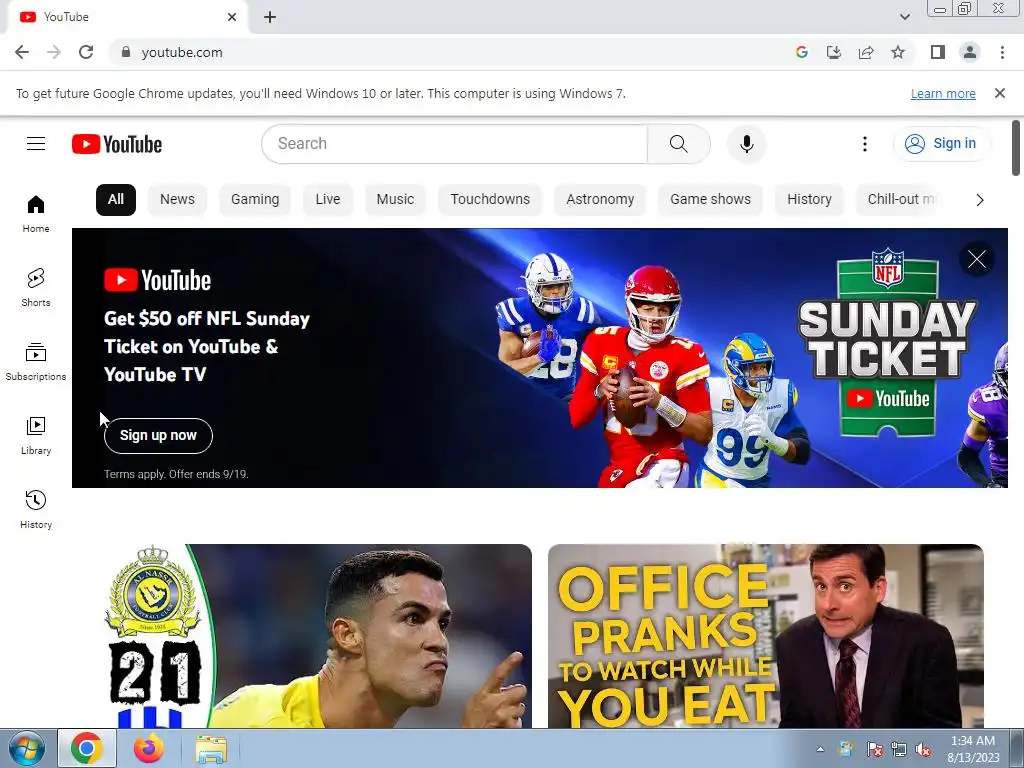
Task: Show hidden system tray icons
Action: 820,749
